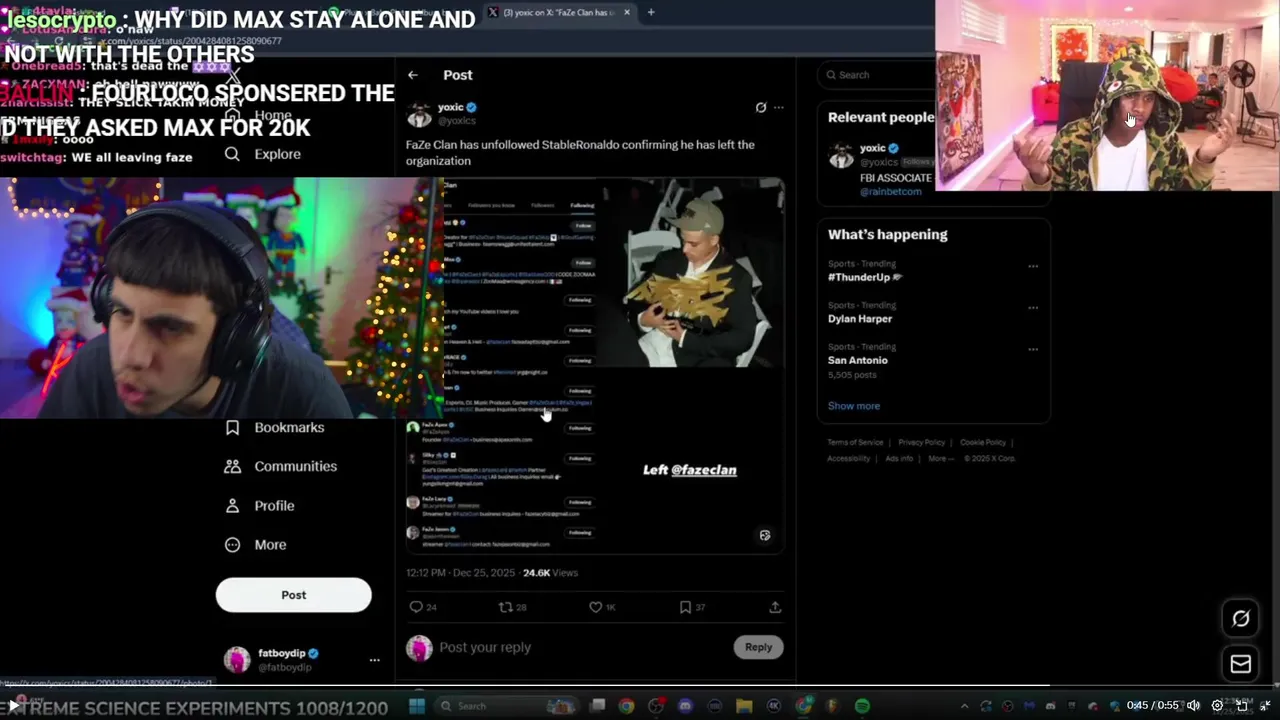Viewport: 1280px width, 720px height.
Task: Share the post via share icon
Action: pos(775,607)
